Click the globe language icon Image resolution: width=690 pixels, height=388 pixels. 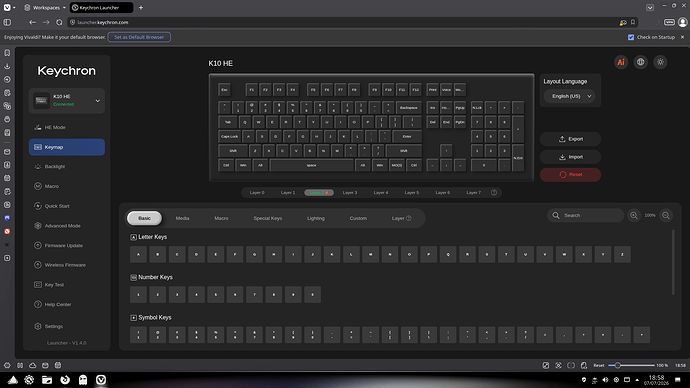coord(641,62)
